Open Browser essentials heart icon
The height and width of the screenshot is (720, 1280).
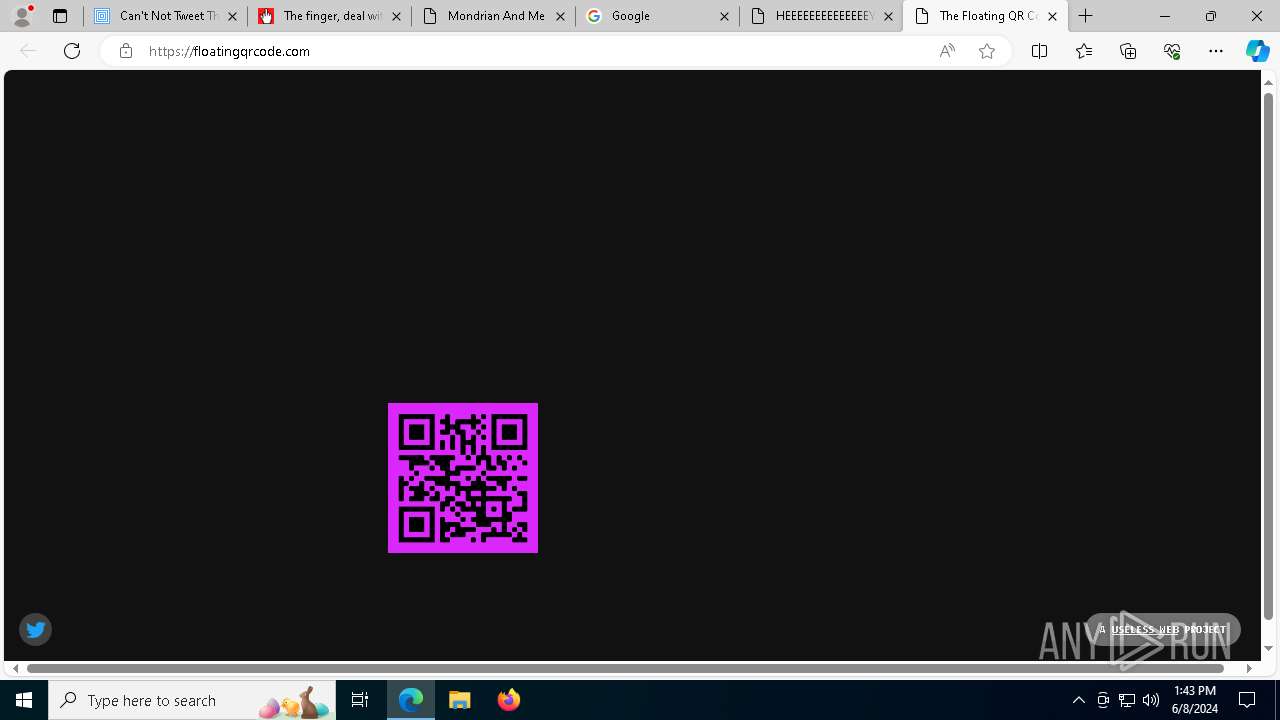[1172, 51]
